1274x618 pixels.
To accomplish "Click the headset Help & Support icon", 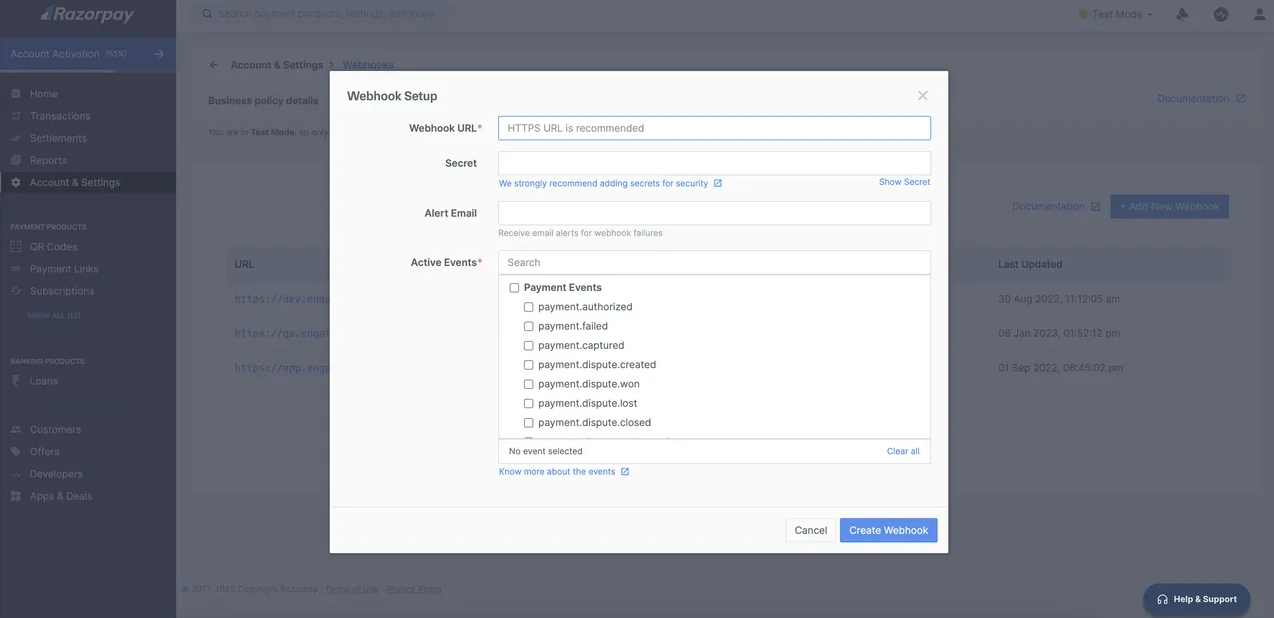I will pos(1162,599).
